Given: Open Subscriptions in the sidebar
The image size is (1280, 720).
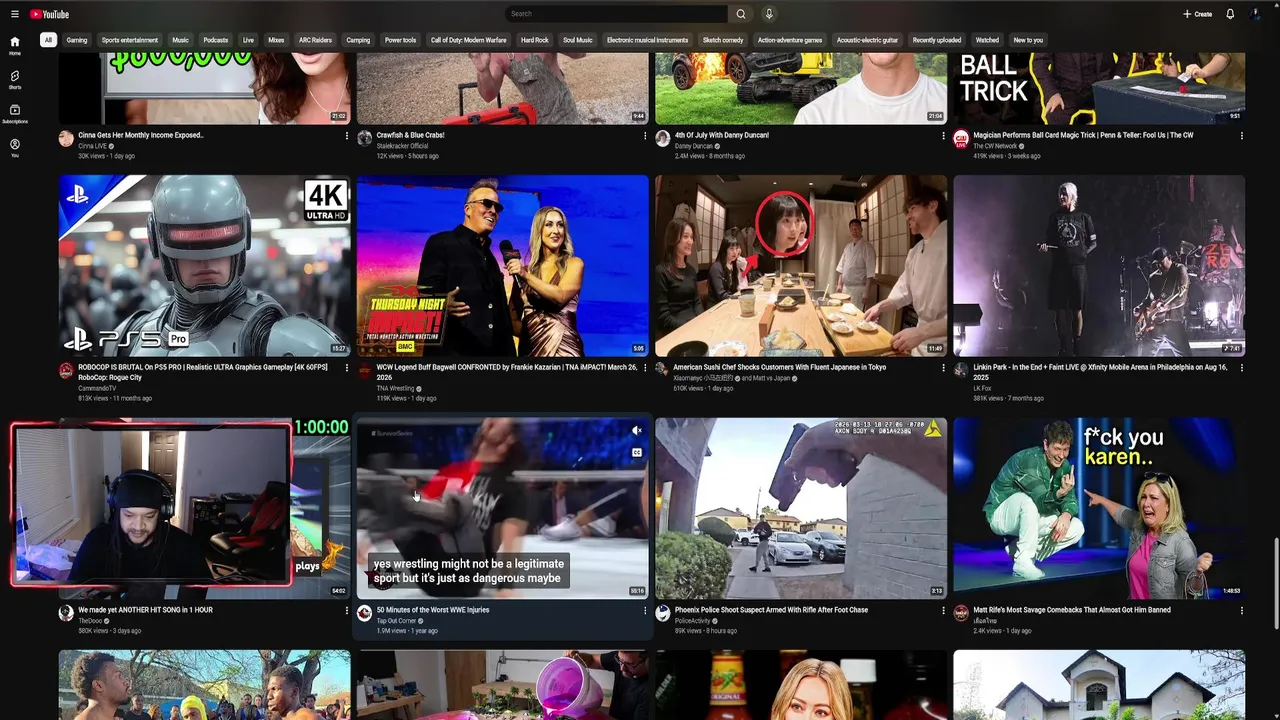Looking at the screenshot, I should point(14,114).
